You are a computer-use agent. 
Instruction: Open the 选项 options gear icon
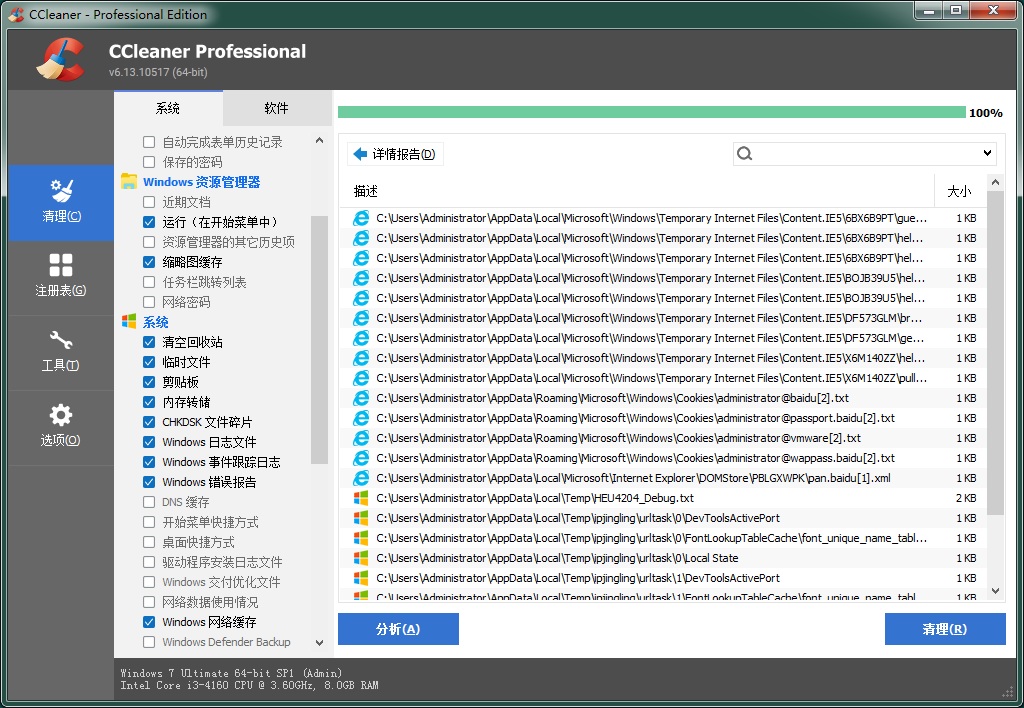pos(61,415)
